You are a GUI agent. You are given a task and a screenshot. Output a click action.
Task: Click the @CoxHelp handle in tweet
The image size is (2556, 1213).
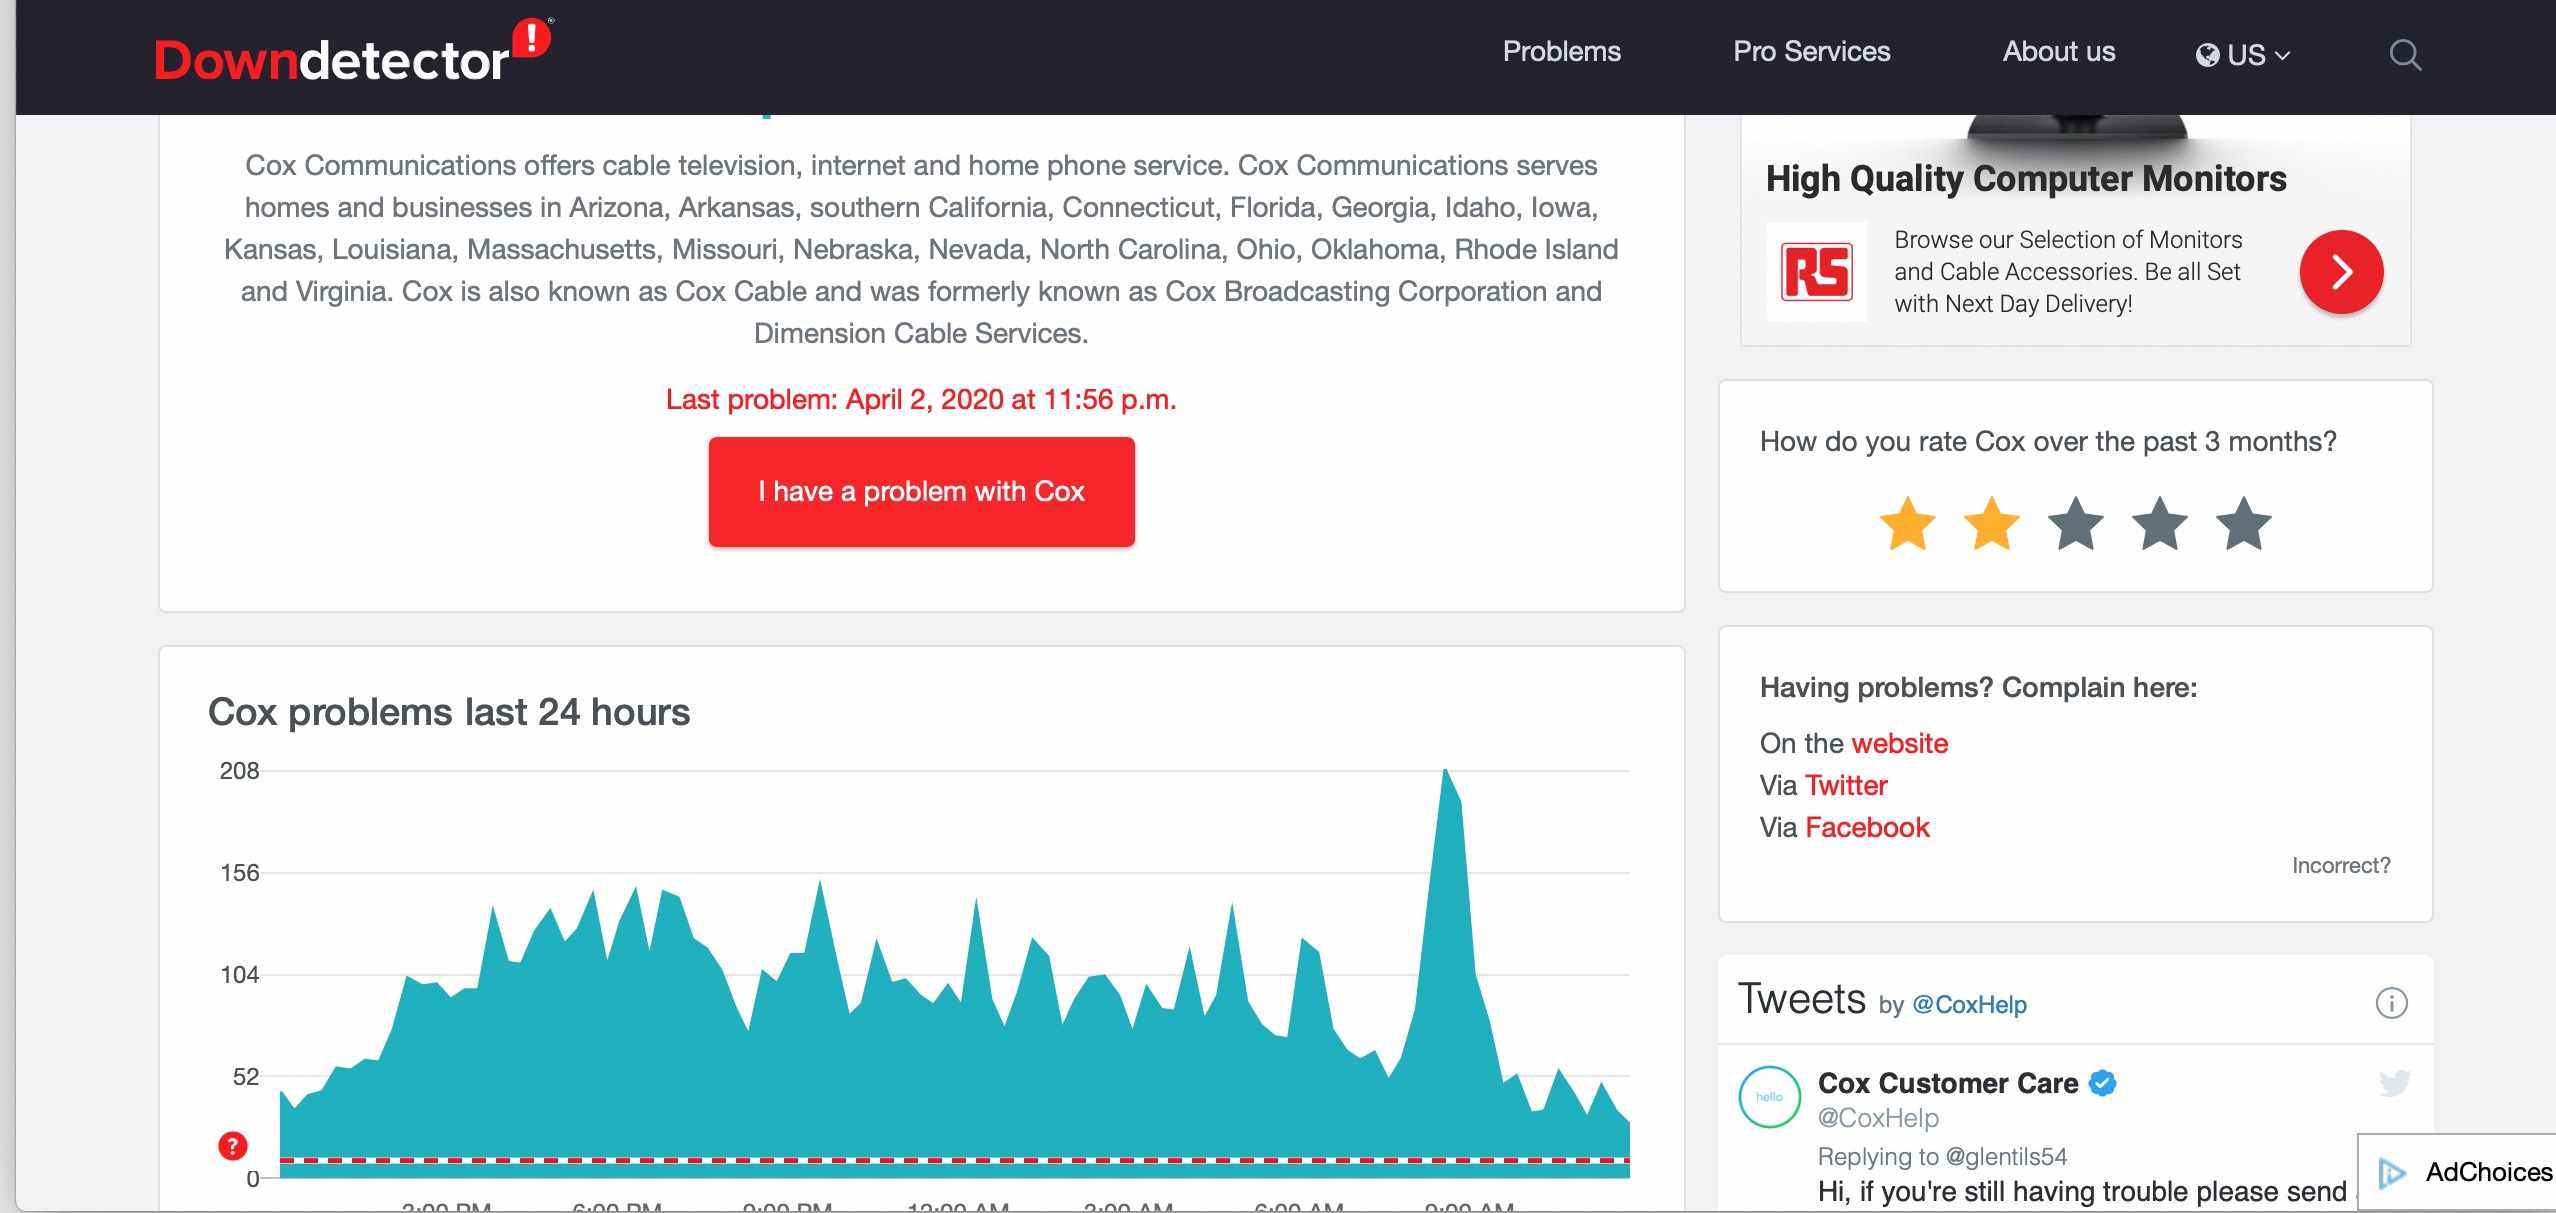[x=1877, y=1118]
